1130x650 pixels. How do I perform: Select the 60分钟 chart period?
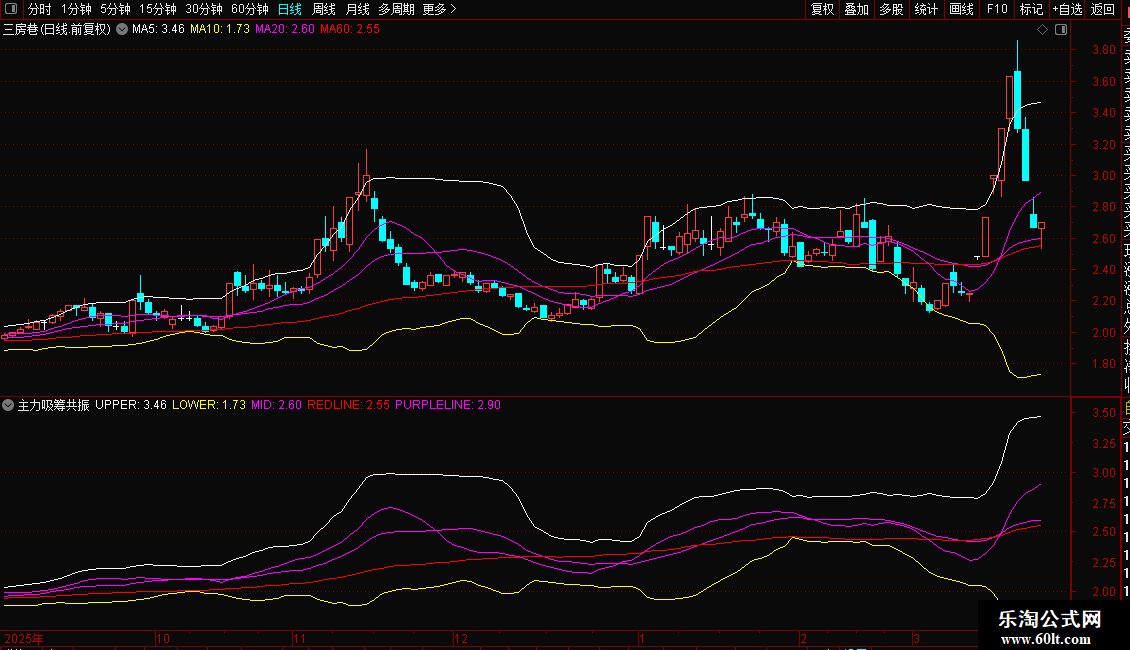click(x=249, y=9)
